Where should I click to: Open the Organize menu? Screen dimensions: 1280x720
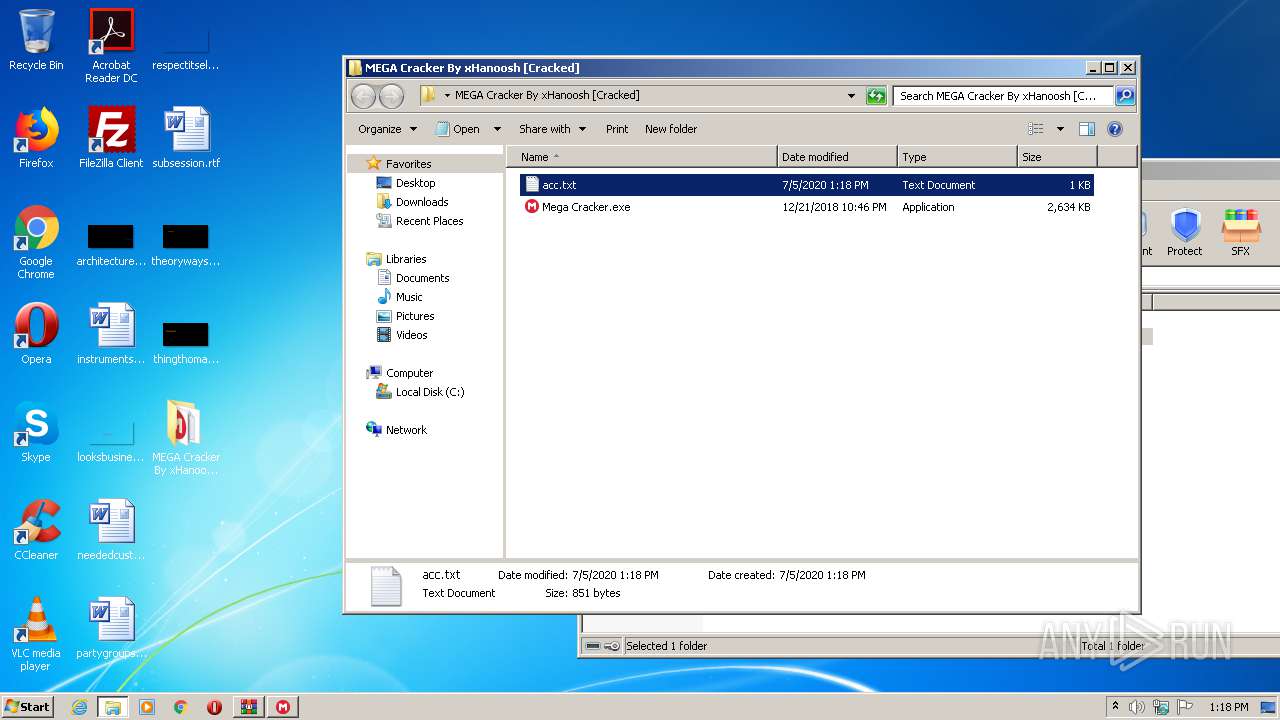tap(387, 129)
